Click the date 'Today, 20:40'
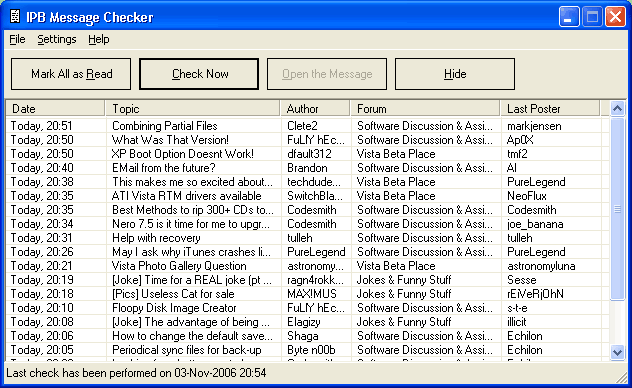The image size is (632, 388). click(42, 168)
